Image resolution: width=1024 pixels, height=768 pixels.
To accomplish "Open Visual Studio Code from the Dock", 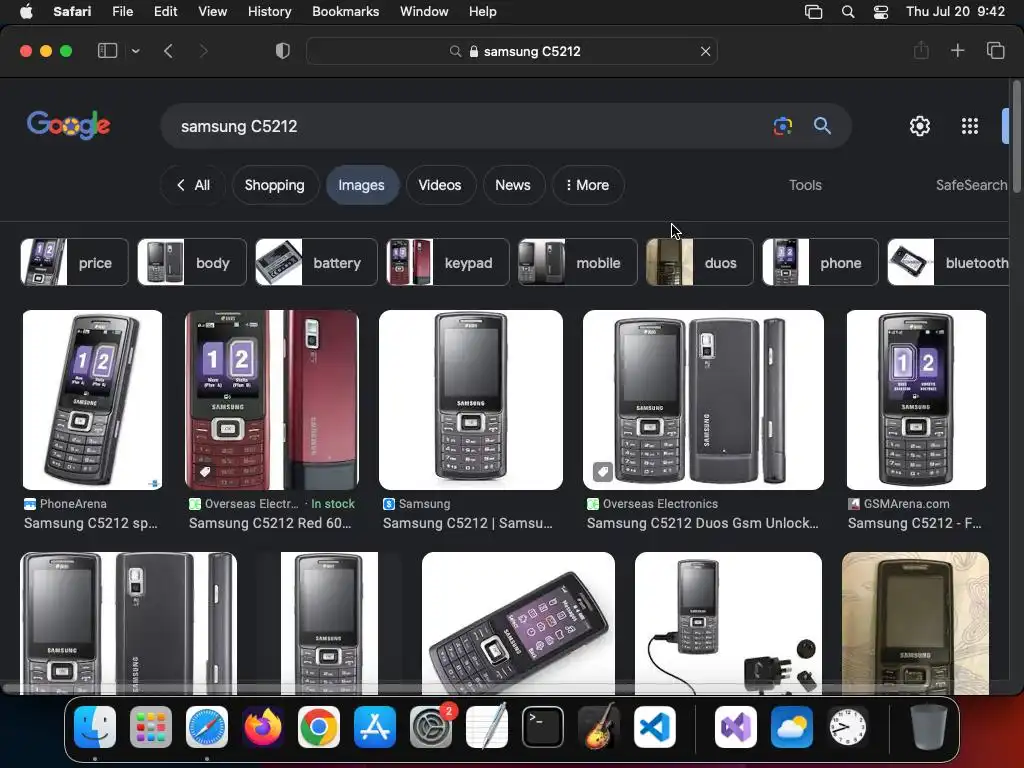I will click(x=655, y=727).
